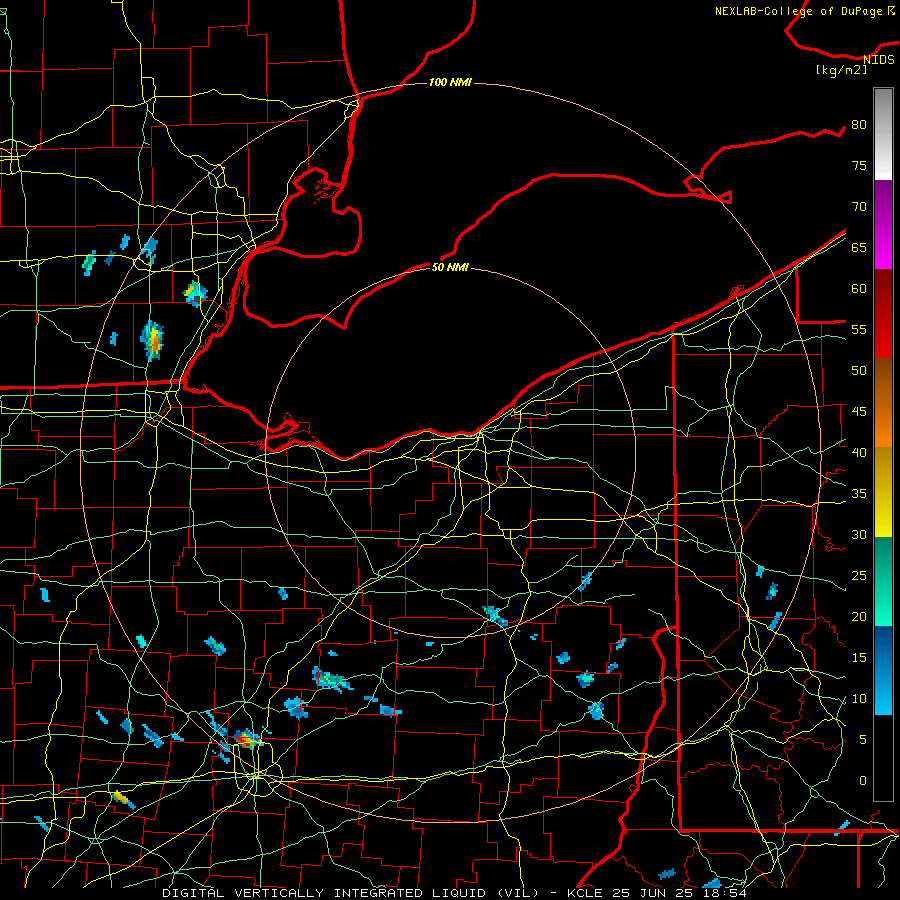Click the "[kg/m2]" units label
Viewport: 900px width, 900px height.
coord(841,70)
